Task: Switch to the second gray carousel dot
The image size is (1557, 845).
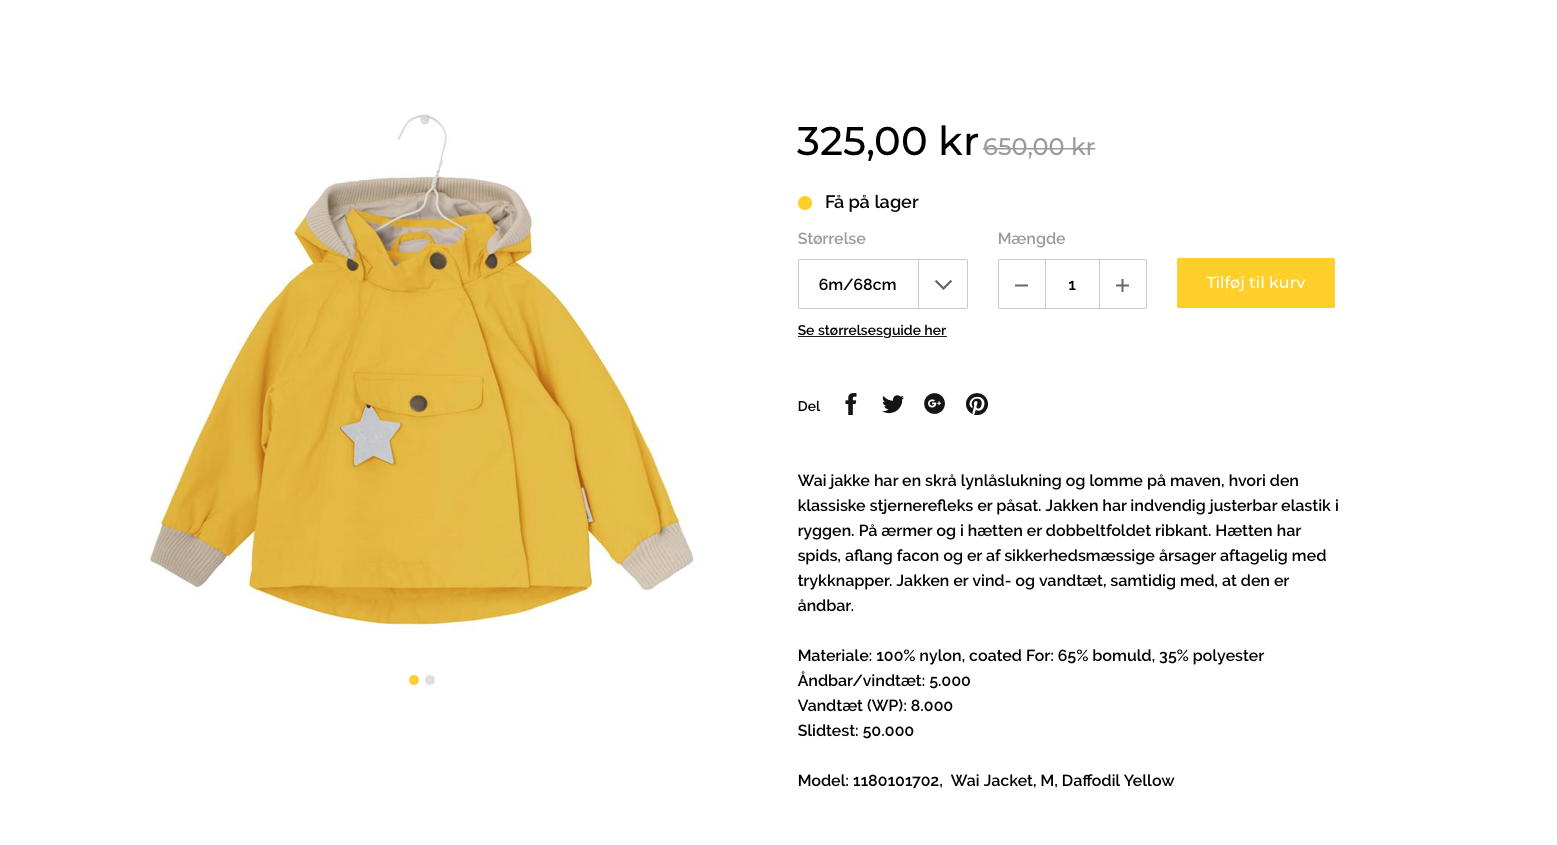Action: tap(430, 680)
